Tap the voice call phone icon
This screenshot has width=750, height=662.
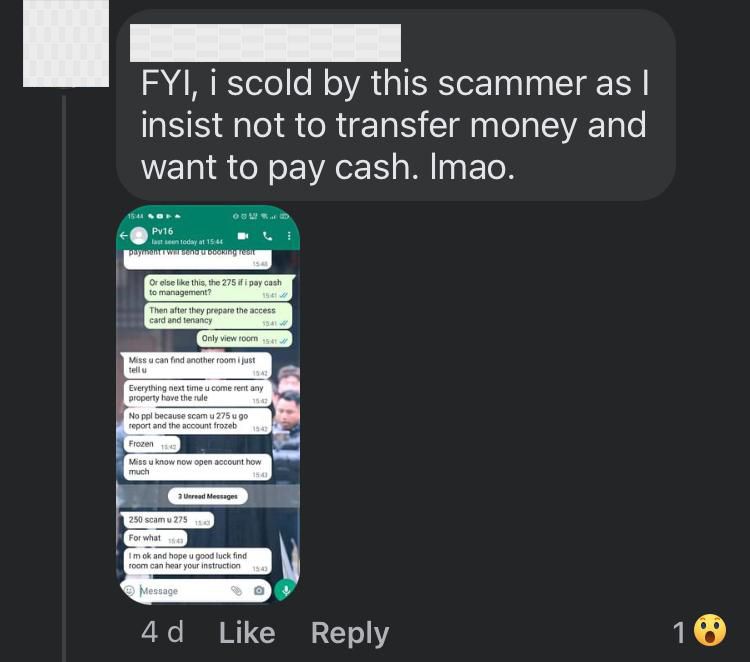268,236
